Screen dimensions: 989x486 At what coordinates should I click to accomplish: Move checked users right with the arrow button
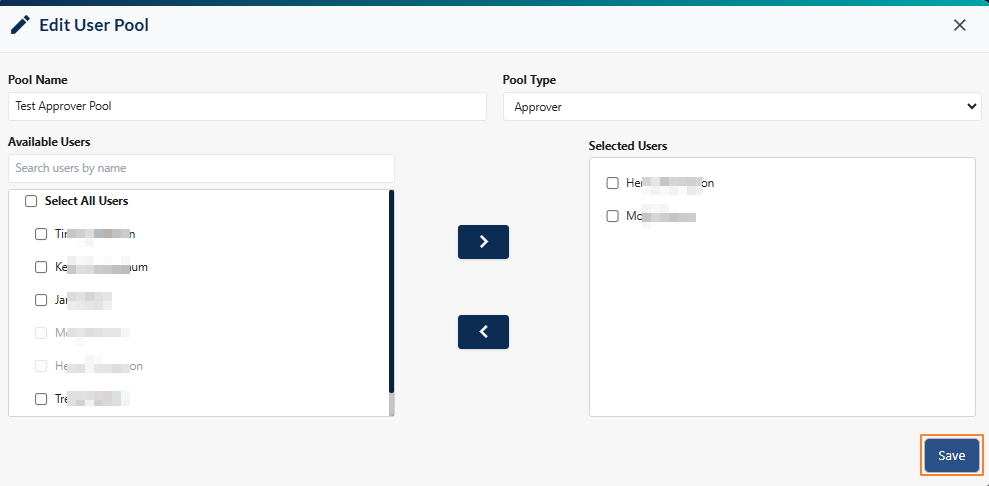[483, 242]
